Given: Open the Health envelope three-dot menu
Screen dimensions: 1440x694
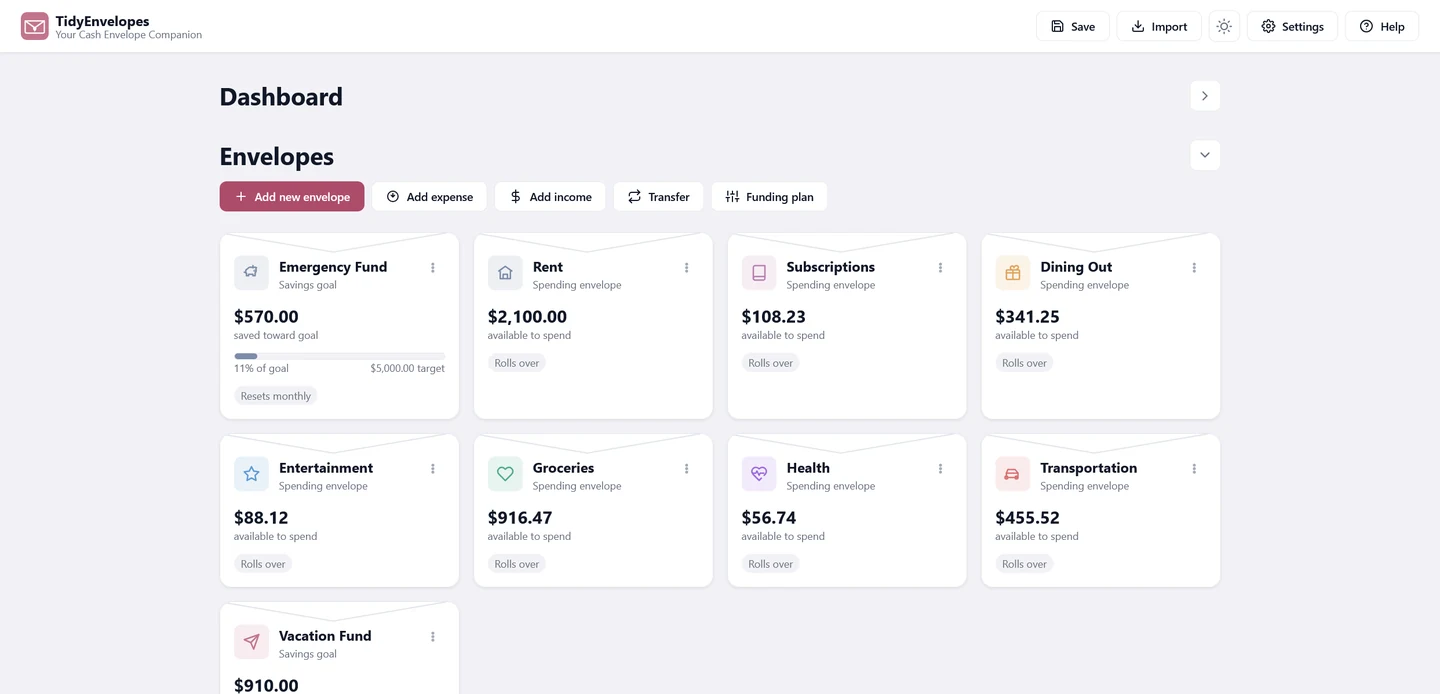Looking at the screenshot, I should [941, 469].
